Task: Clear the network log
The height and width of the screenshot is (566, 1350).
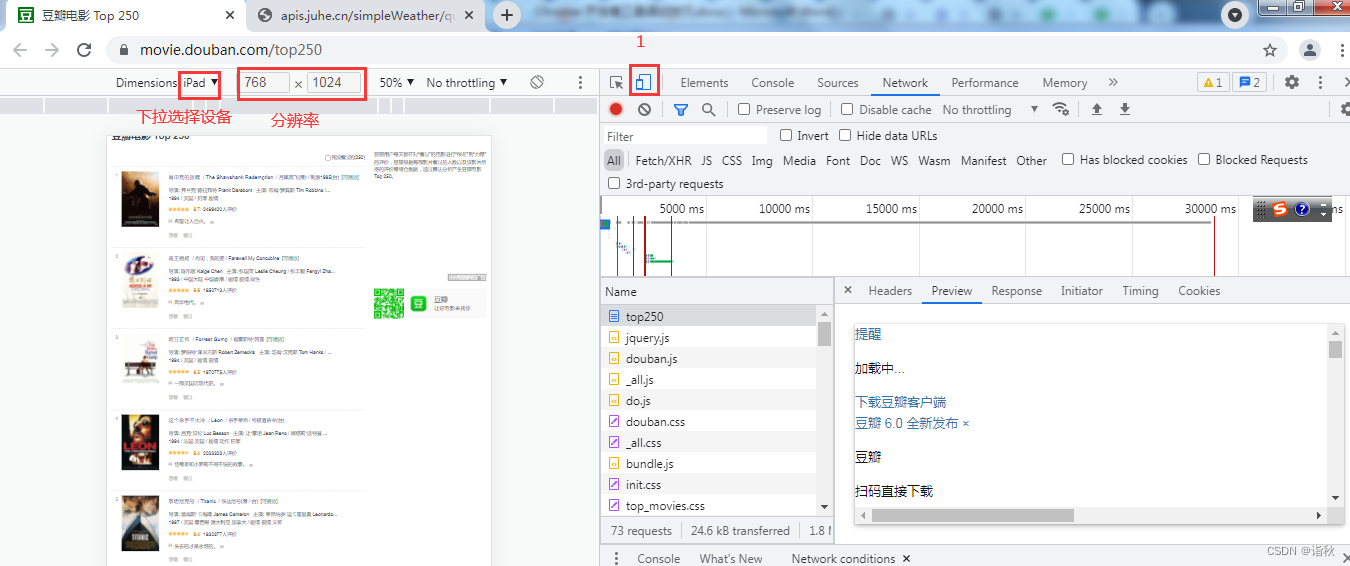Action: (x=644, y=110)
